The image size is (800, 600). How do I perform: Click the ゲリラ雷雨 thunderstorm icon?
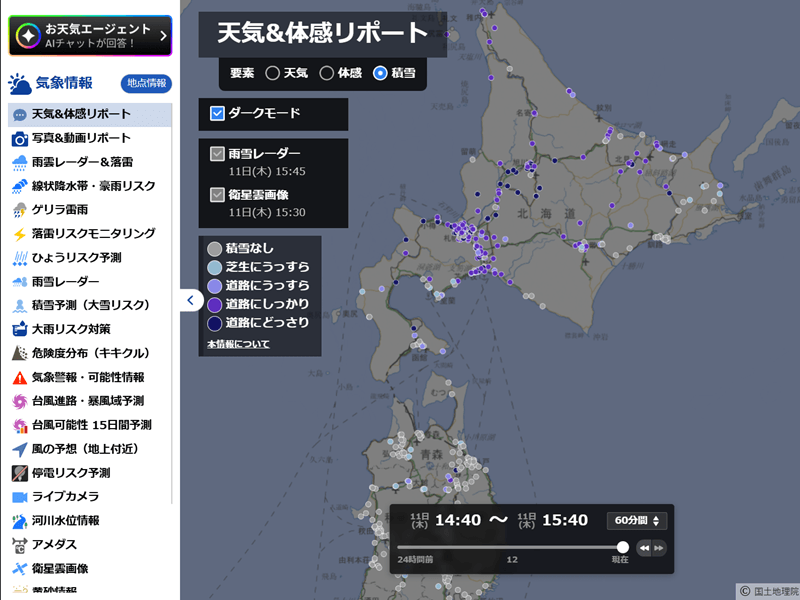[19, 210]
